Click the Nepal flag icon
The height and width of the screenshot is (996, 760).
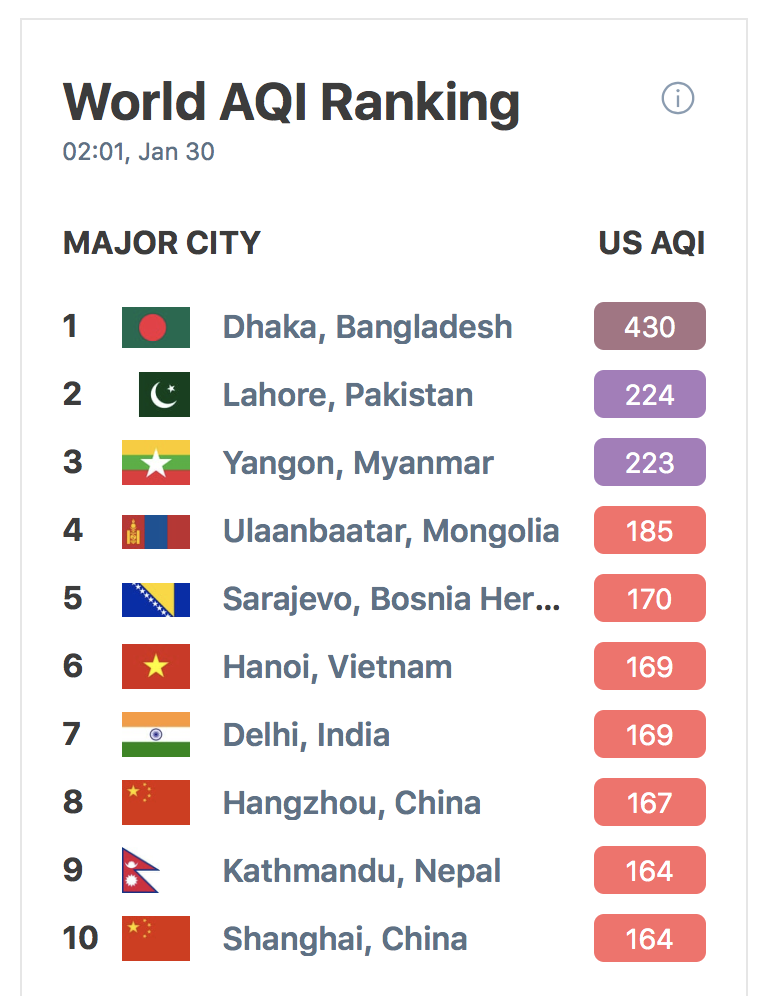tap(140, 870)
